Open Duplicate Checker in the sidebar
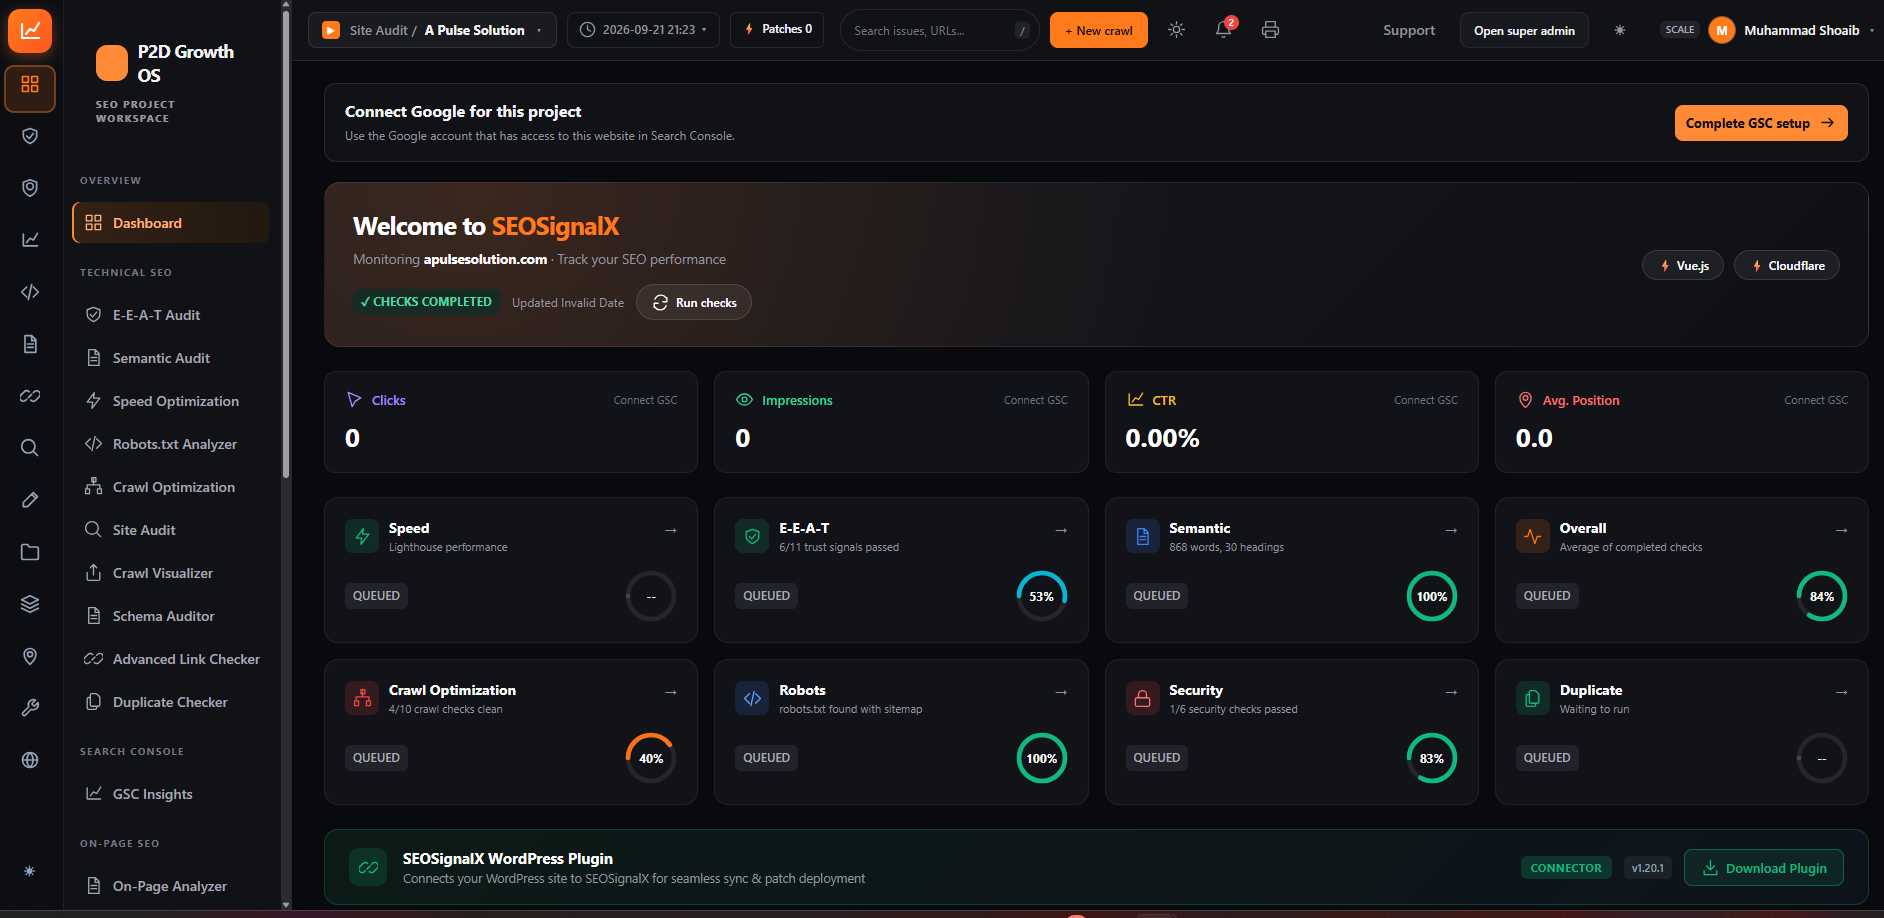This screenshot has height=918, width=1884. click(170, 702)
